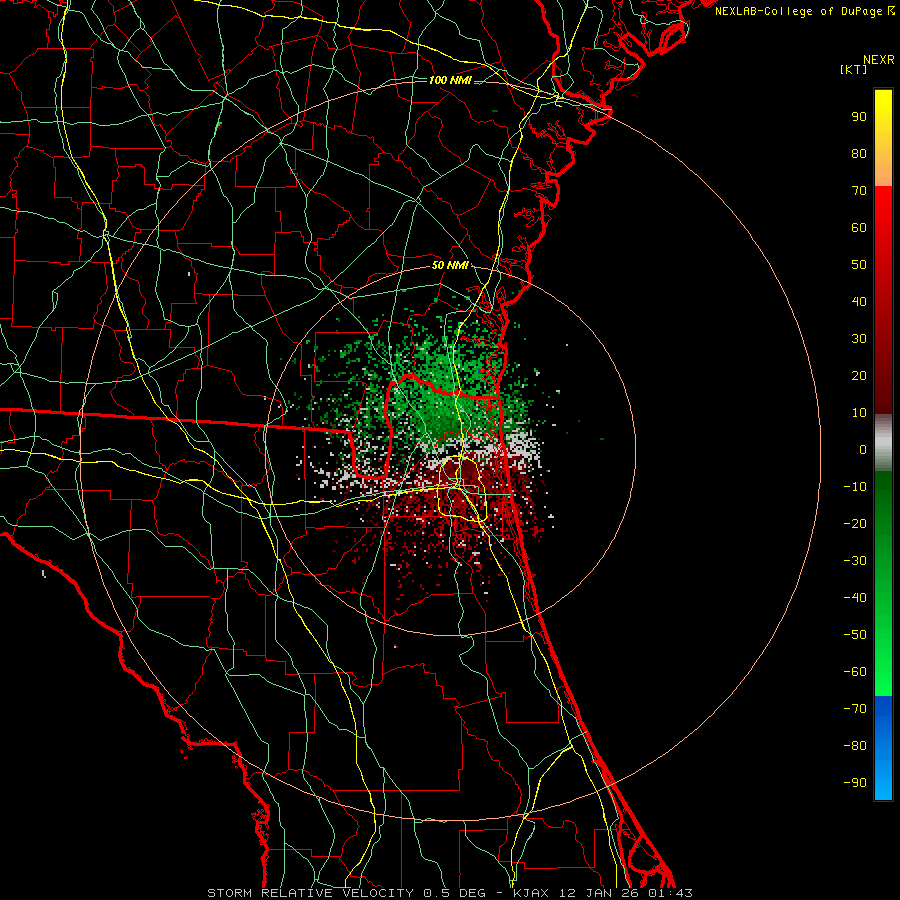The width and height of the screenshot is (900, 900).
Task: Click the -40 scale value
Action: [x=855, y=598]
